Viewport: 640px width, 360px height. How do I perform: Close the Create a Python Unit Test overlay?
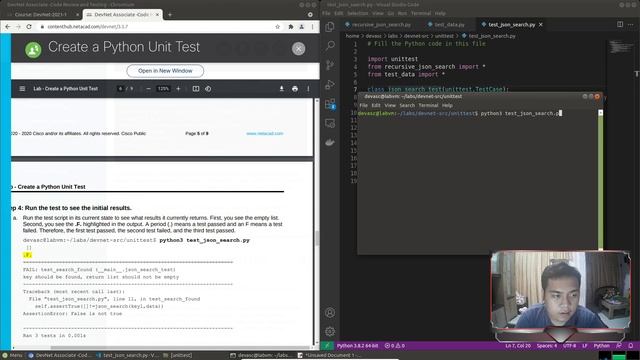(298, 49)
